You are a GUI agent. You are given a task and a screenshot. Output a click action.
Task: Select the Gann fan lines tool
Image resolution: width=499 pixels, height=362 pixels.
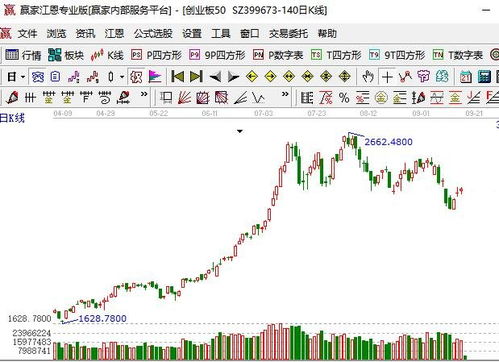(184, 98)
